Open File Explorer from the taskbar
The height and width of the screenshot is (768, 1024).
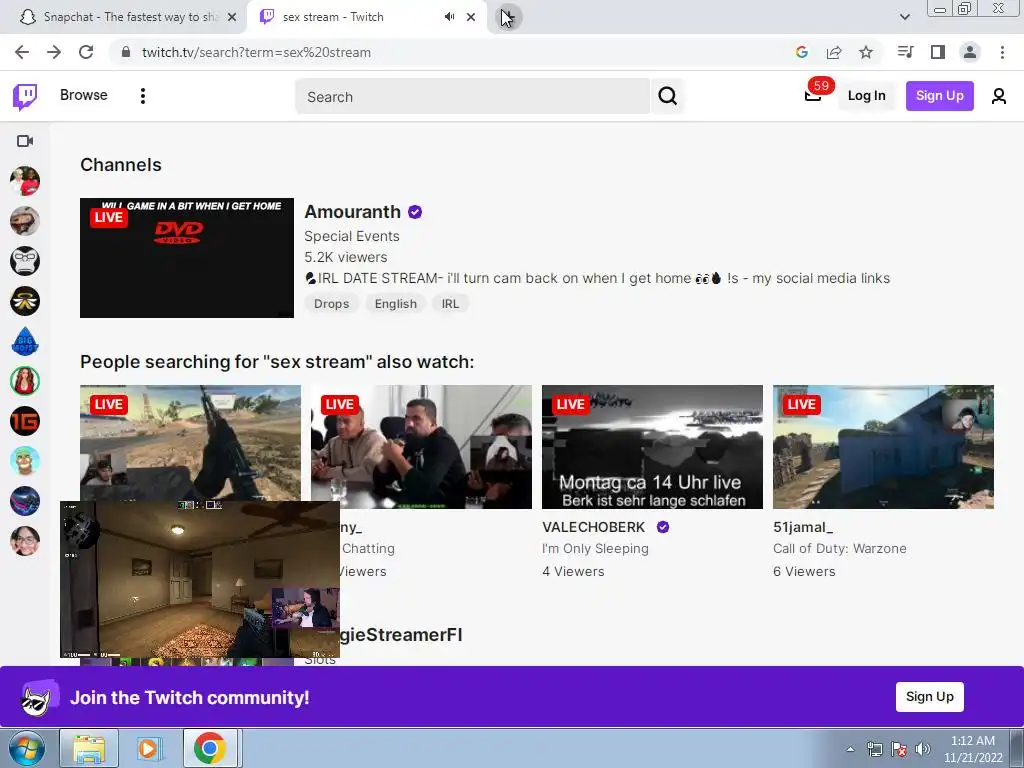pos(89,748)
